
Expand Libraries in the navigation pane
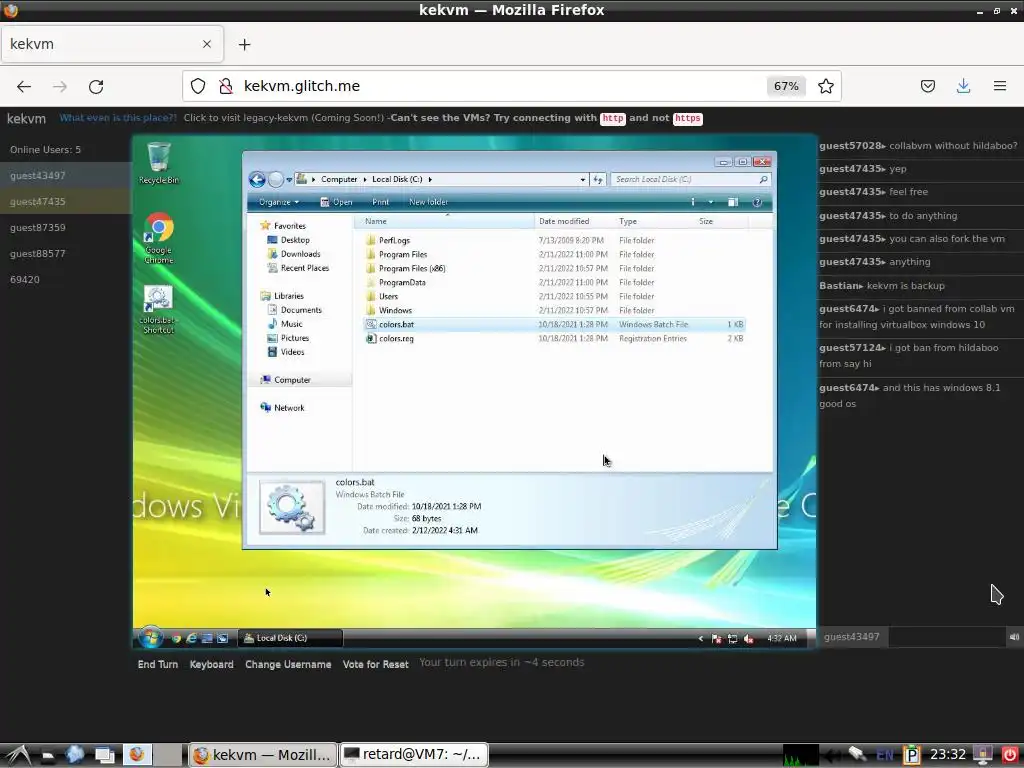pos(282,296)
